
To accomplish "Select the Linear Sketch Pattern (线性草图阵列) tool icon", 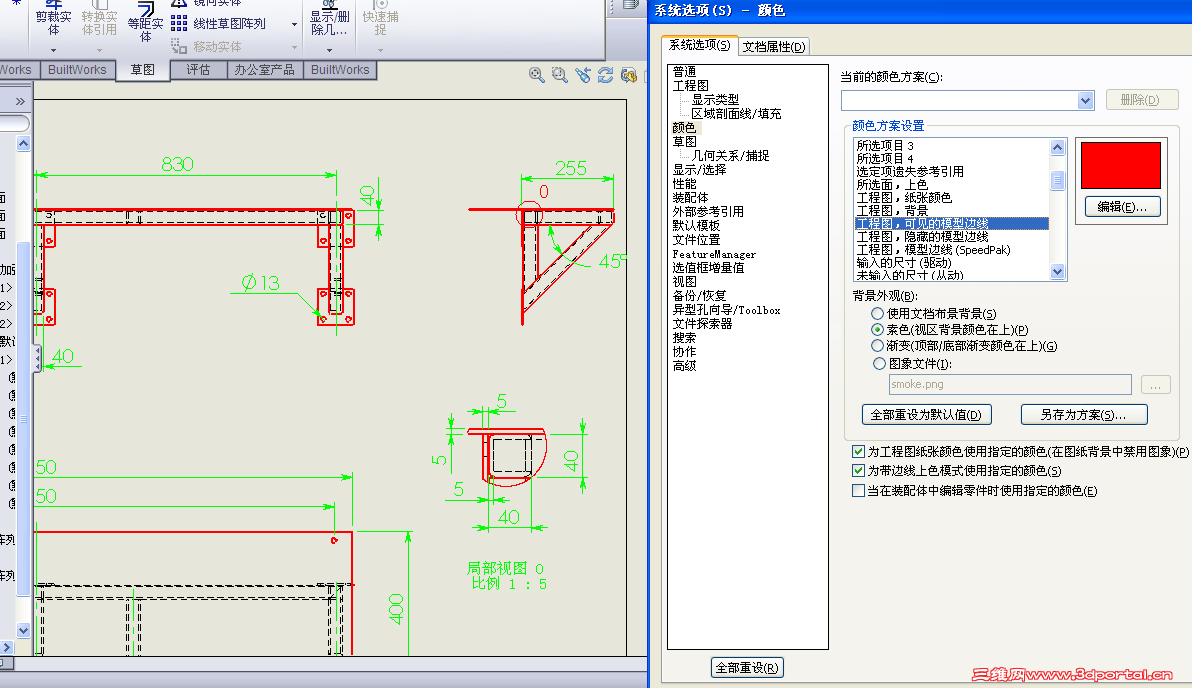I will pos(179,24).
